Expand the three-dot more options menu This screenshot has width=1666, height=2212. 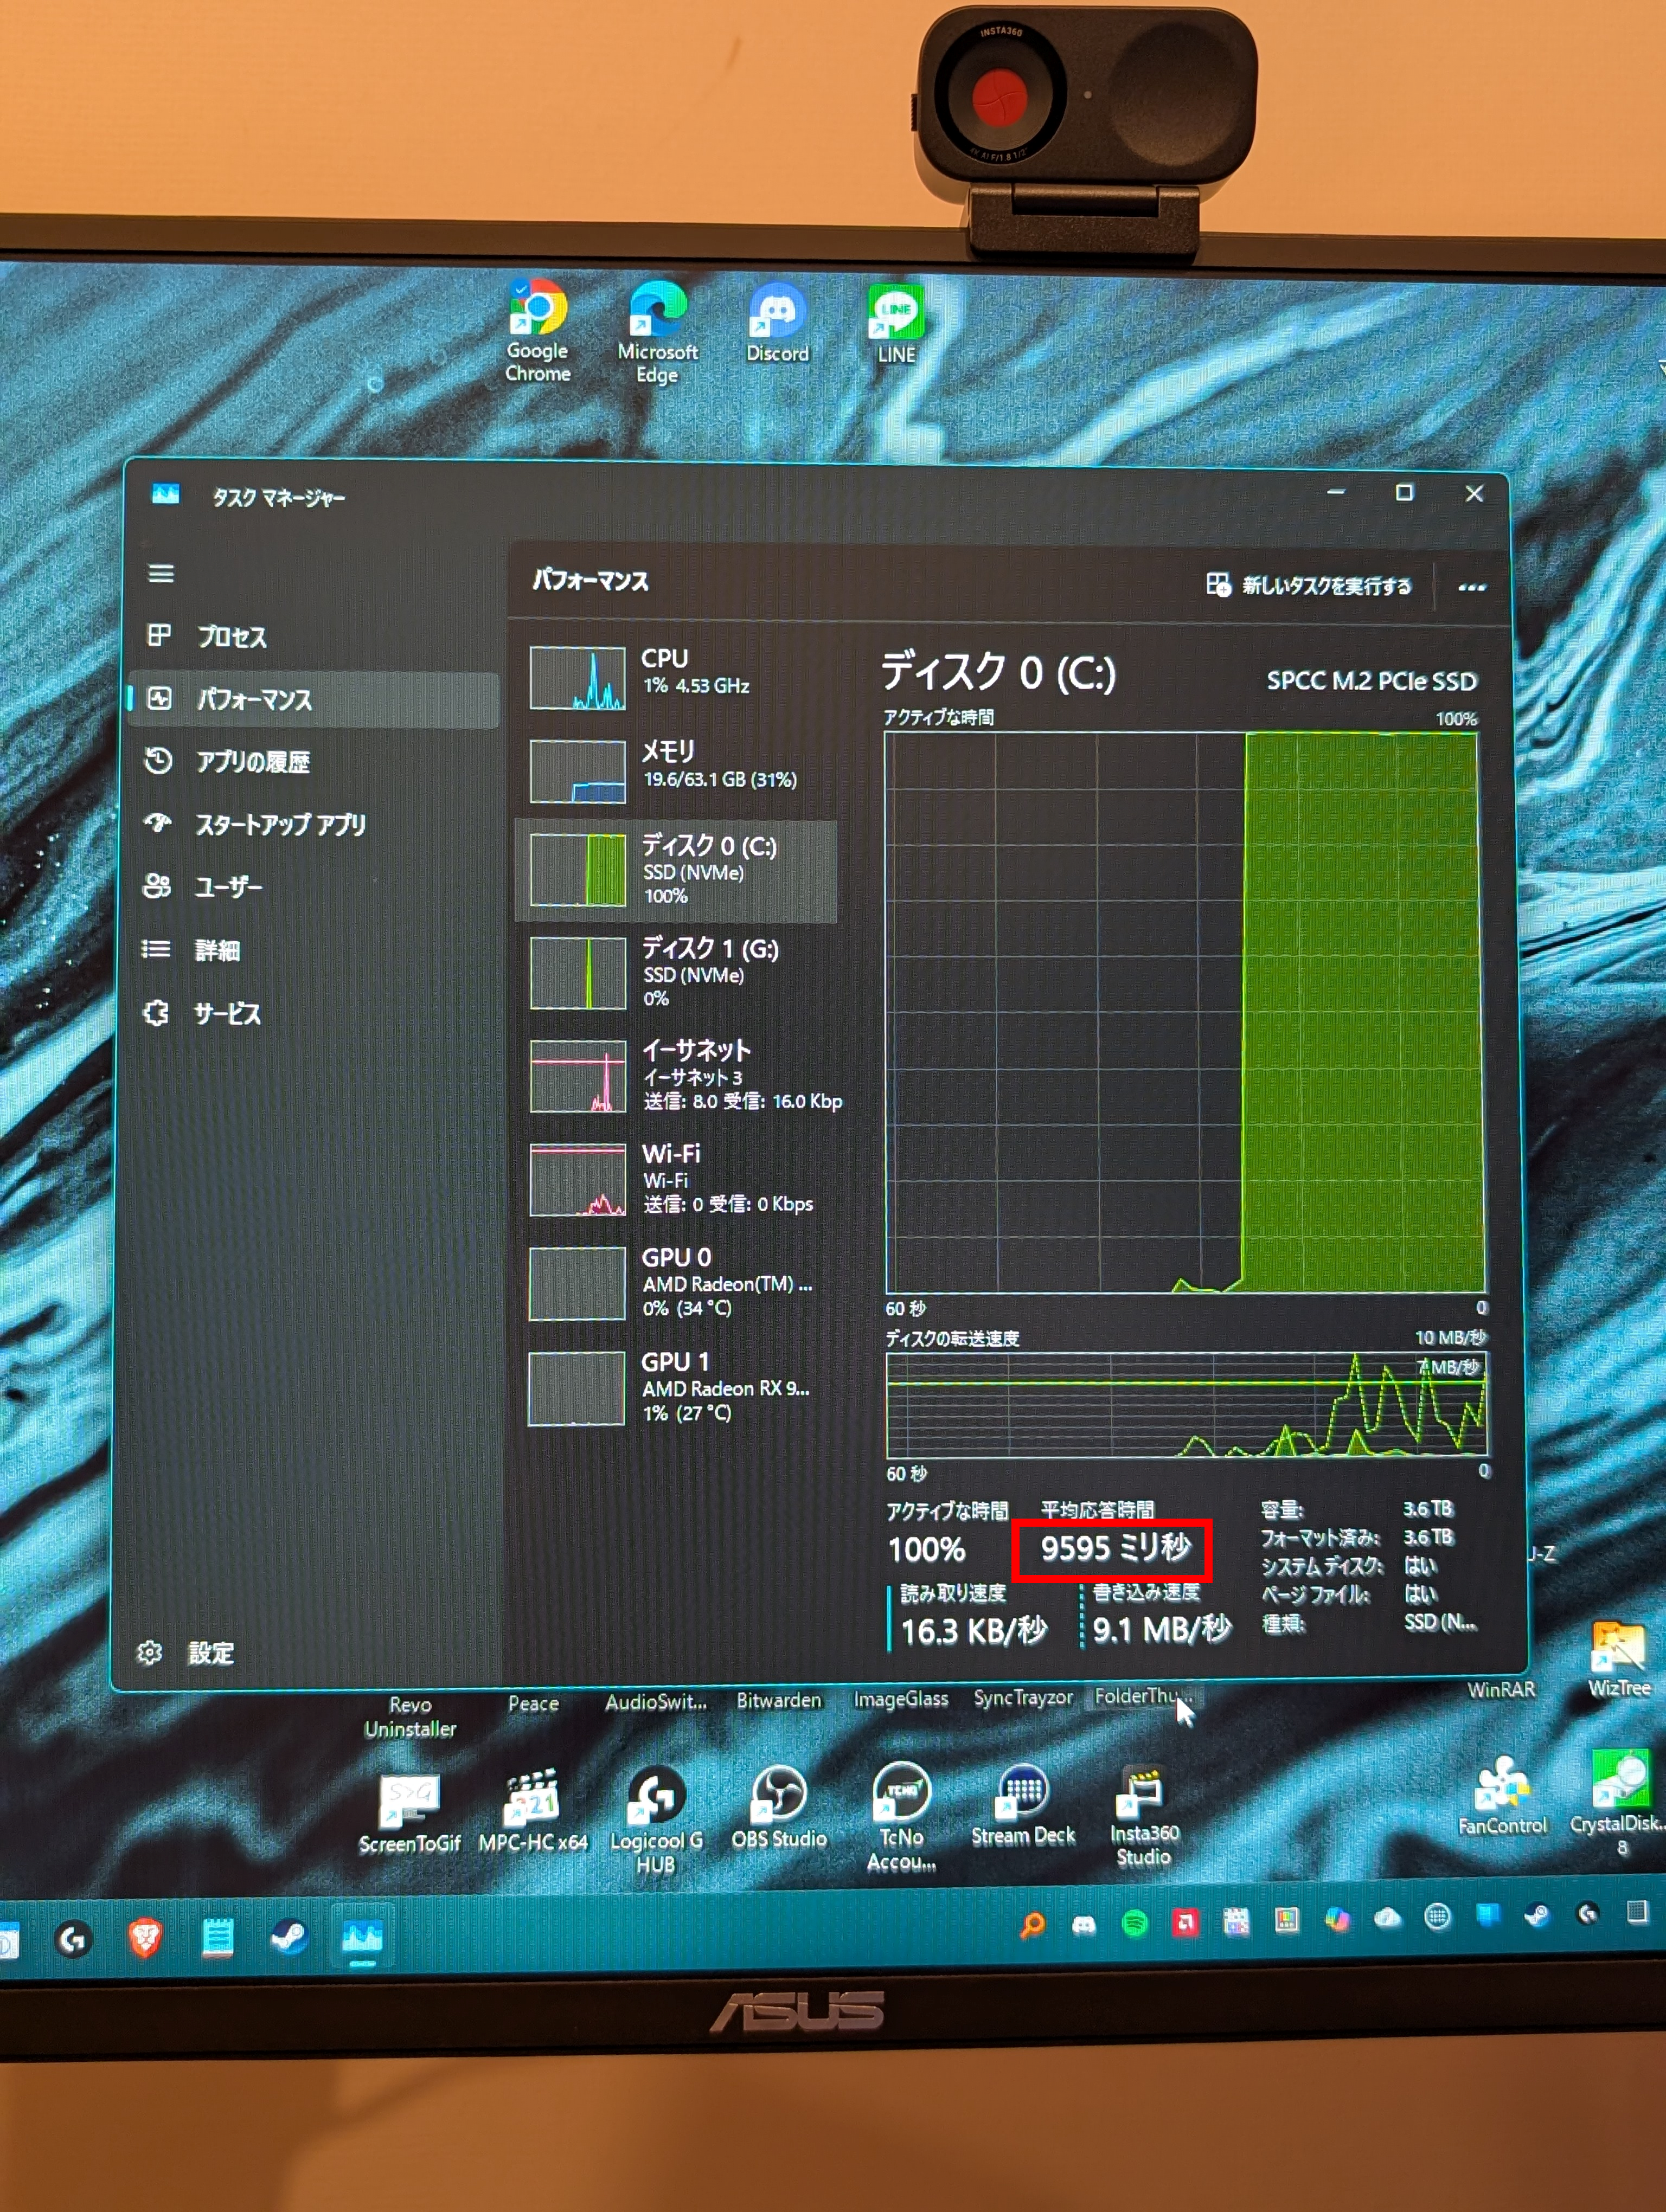[x=1471, y=587]
